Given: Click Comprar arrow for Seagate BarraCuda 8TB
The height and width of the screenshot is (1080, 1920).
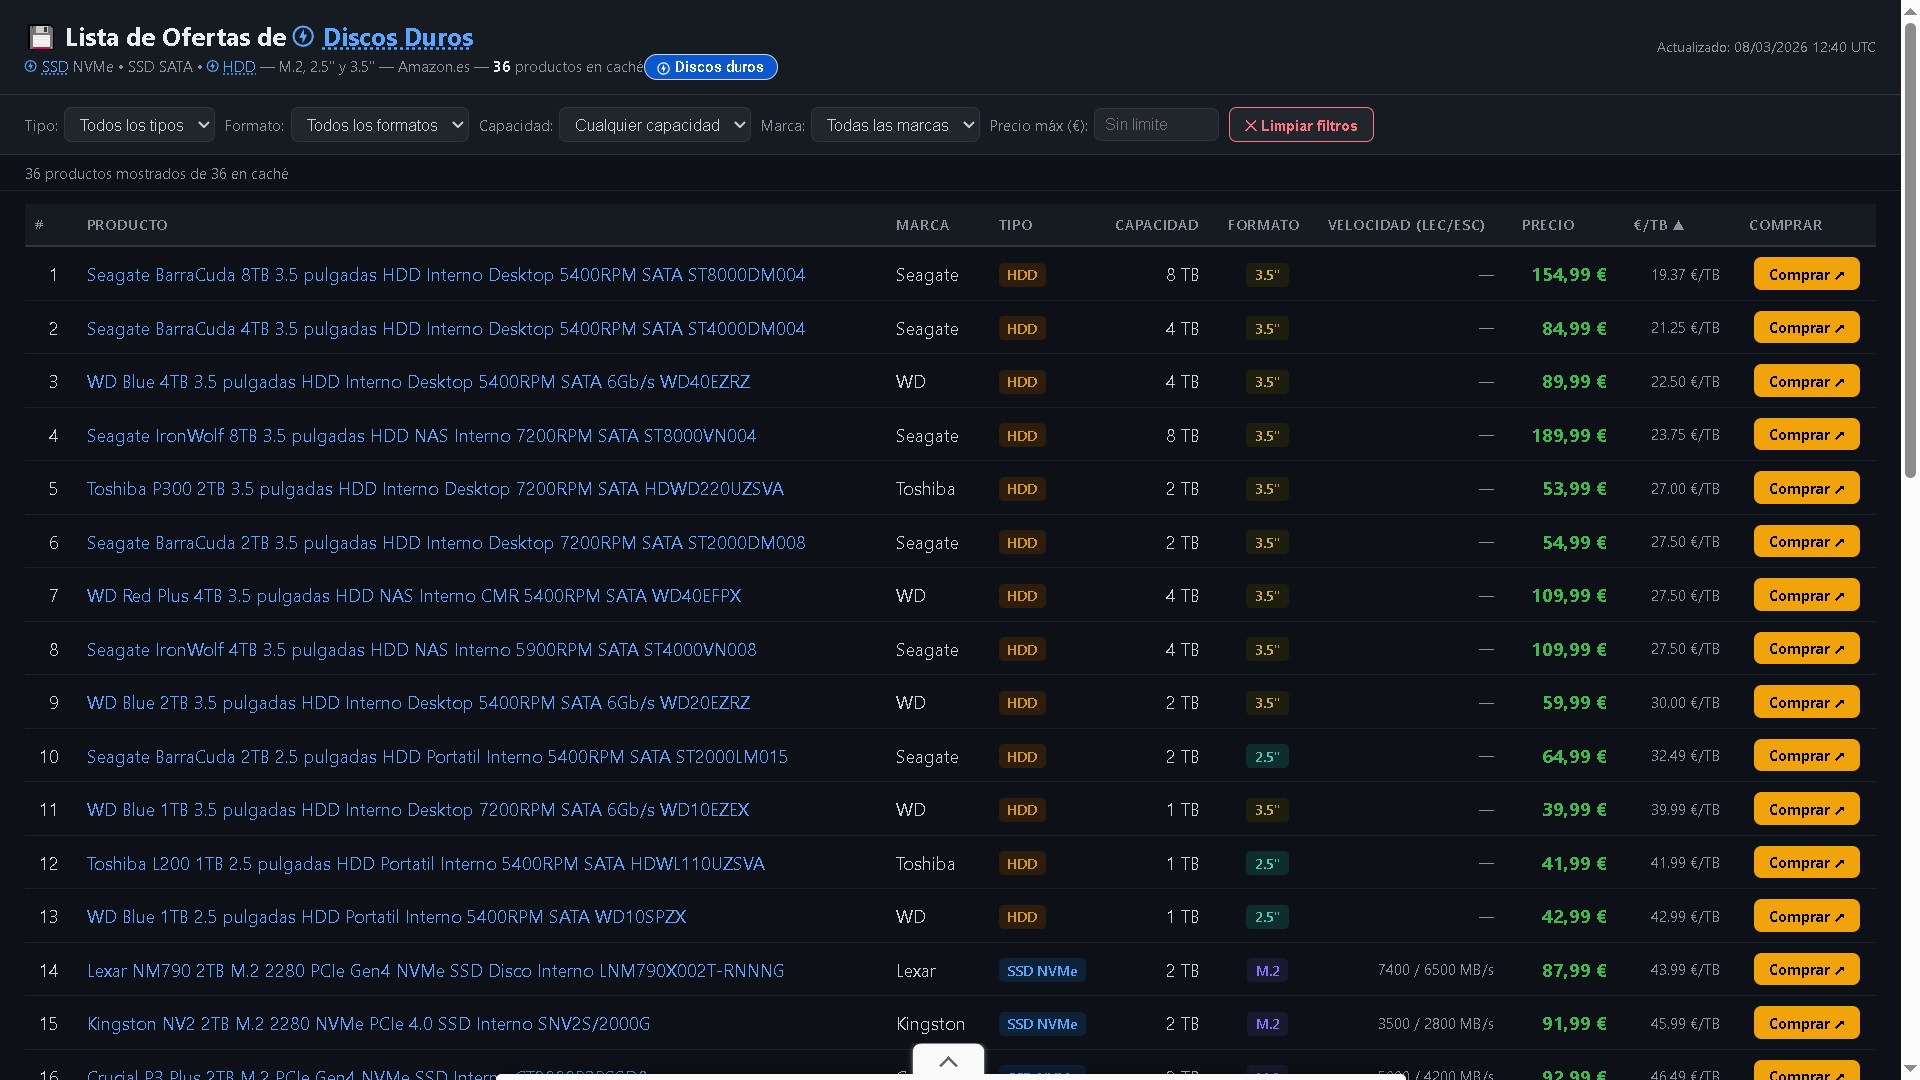Looking at the screenshot, I should tap(1839, 275).
